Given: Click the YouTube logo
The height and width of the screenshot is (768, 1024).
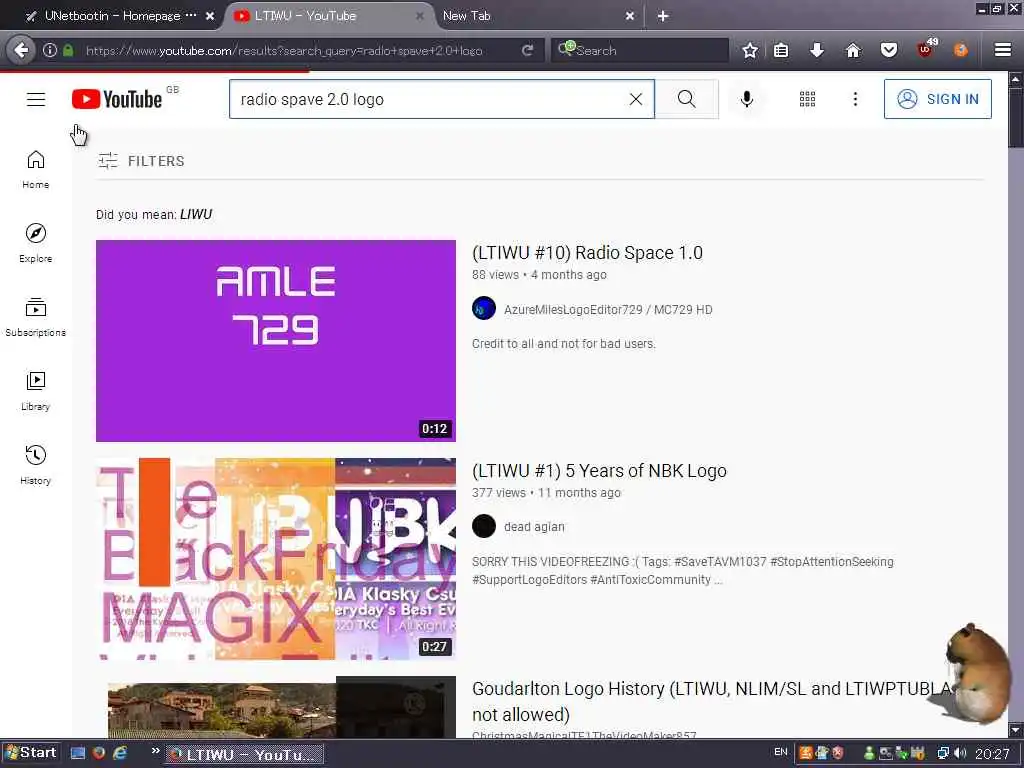Looking at the screenshot, I should [x=118, y=99].
